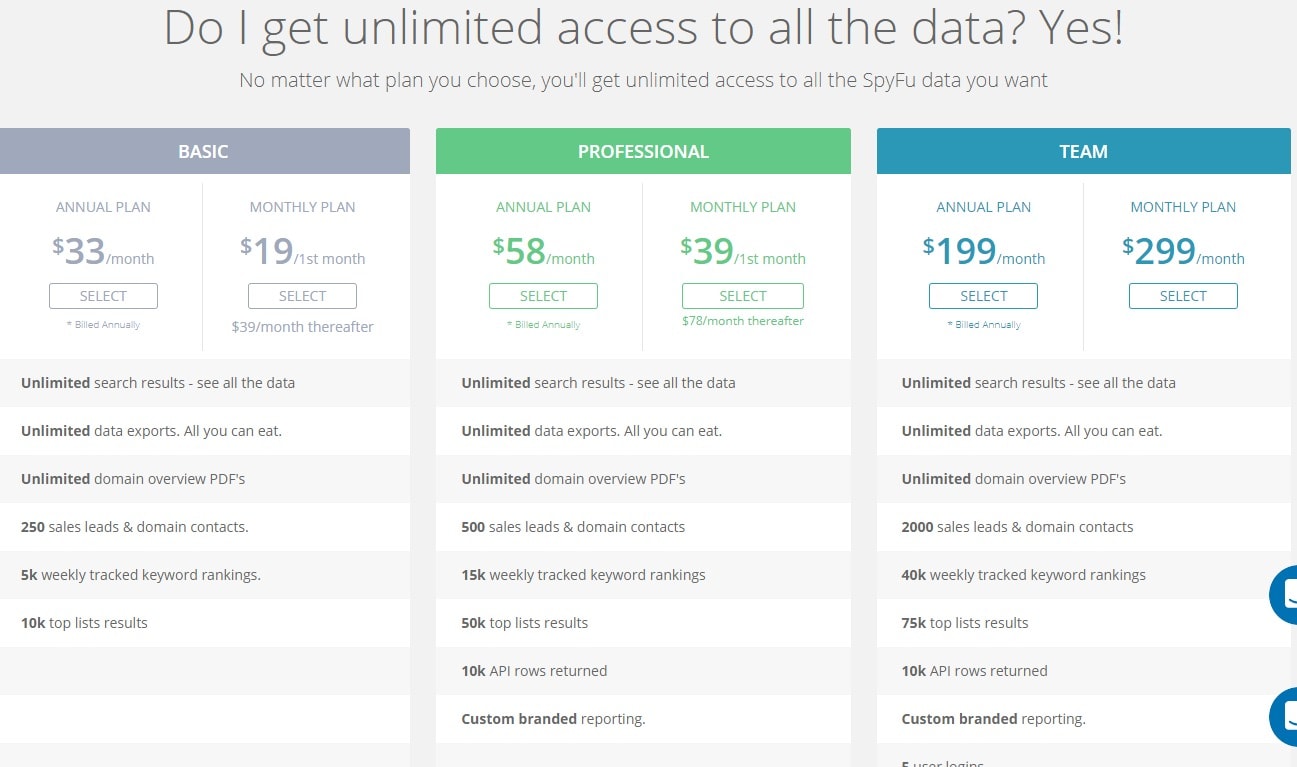Viewport: 1297px width, 767px height.
Task: Pick the Professional monthly plan SELECT button
Action: pos(743,296)
